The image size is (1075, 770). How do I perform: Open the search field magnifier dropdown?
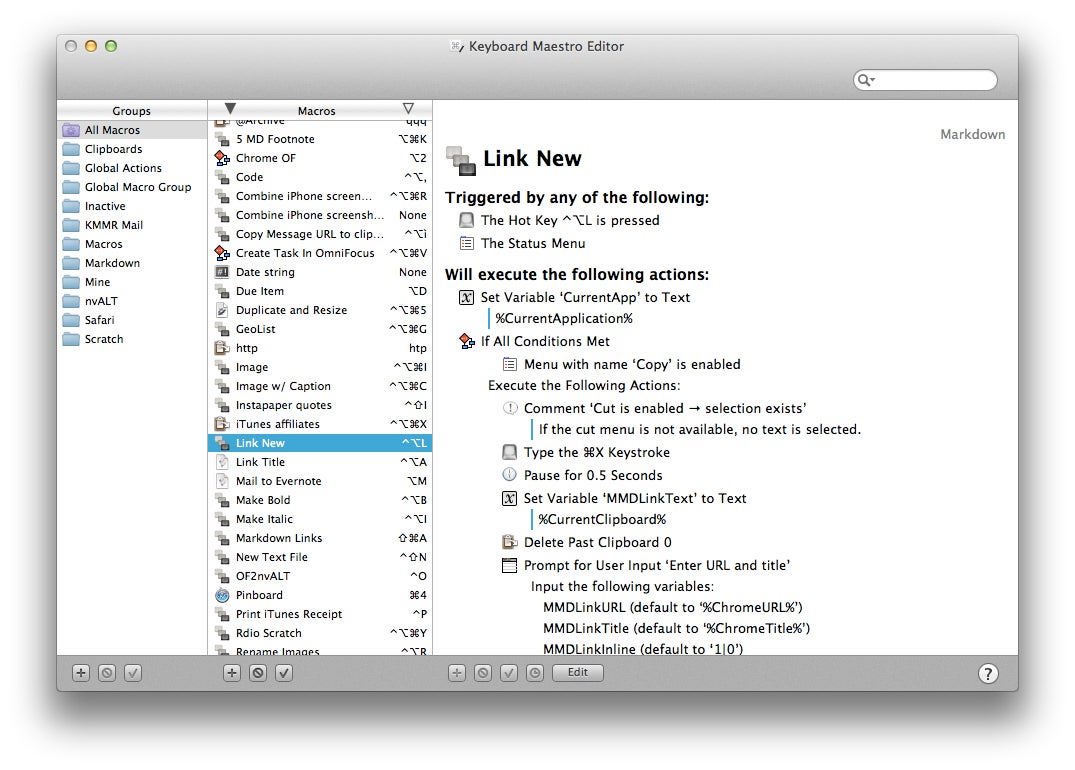coord(866,80)
